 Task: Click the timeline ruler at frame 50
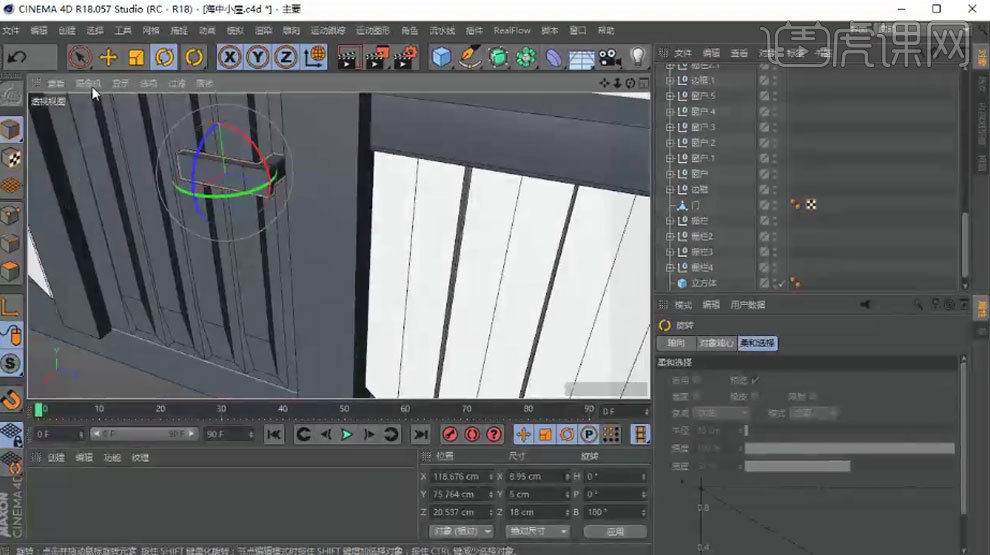[344, 409]
